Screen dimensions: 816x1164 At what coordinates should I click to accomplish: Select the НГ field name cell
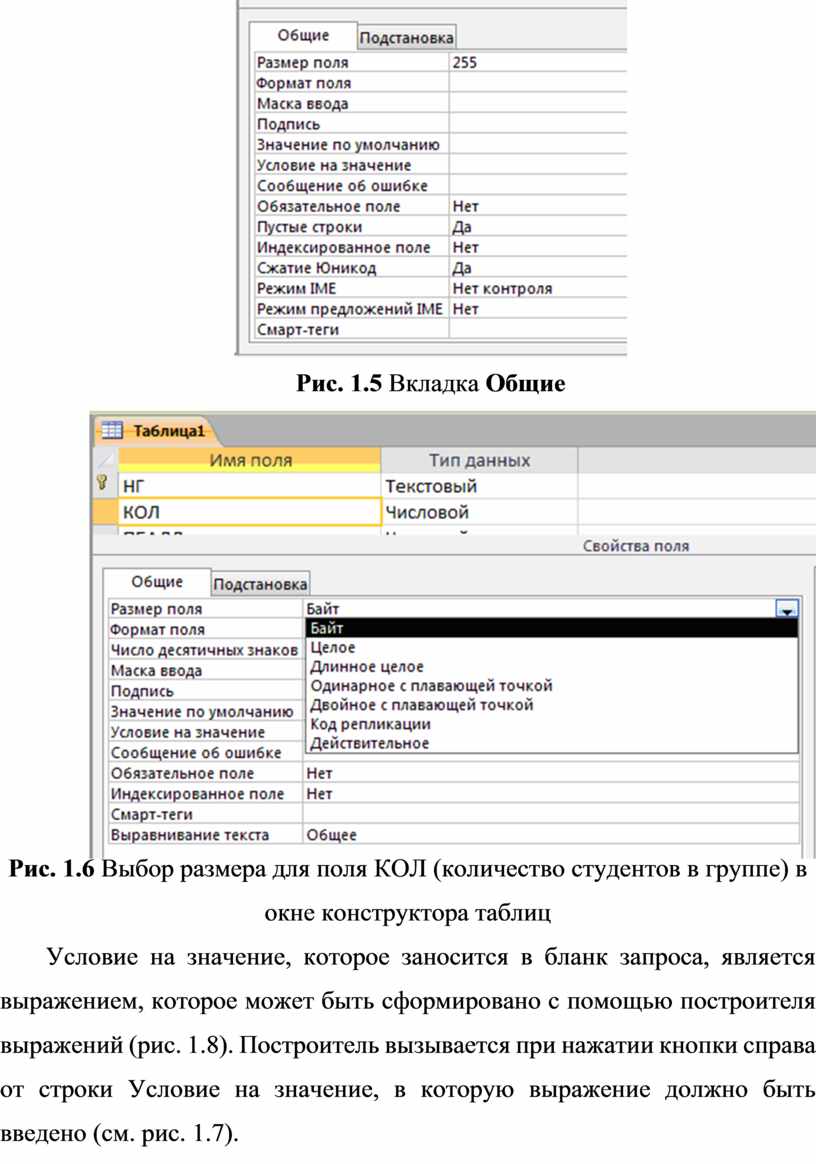tap(250, 486)
